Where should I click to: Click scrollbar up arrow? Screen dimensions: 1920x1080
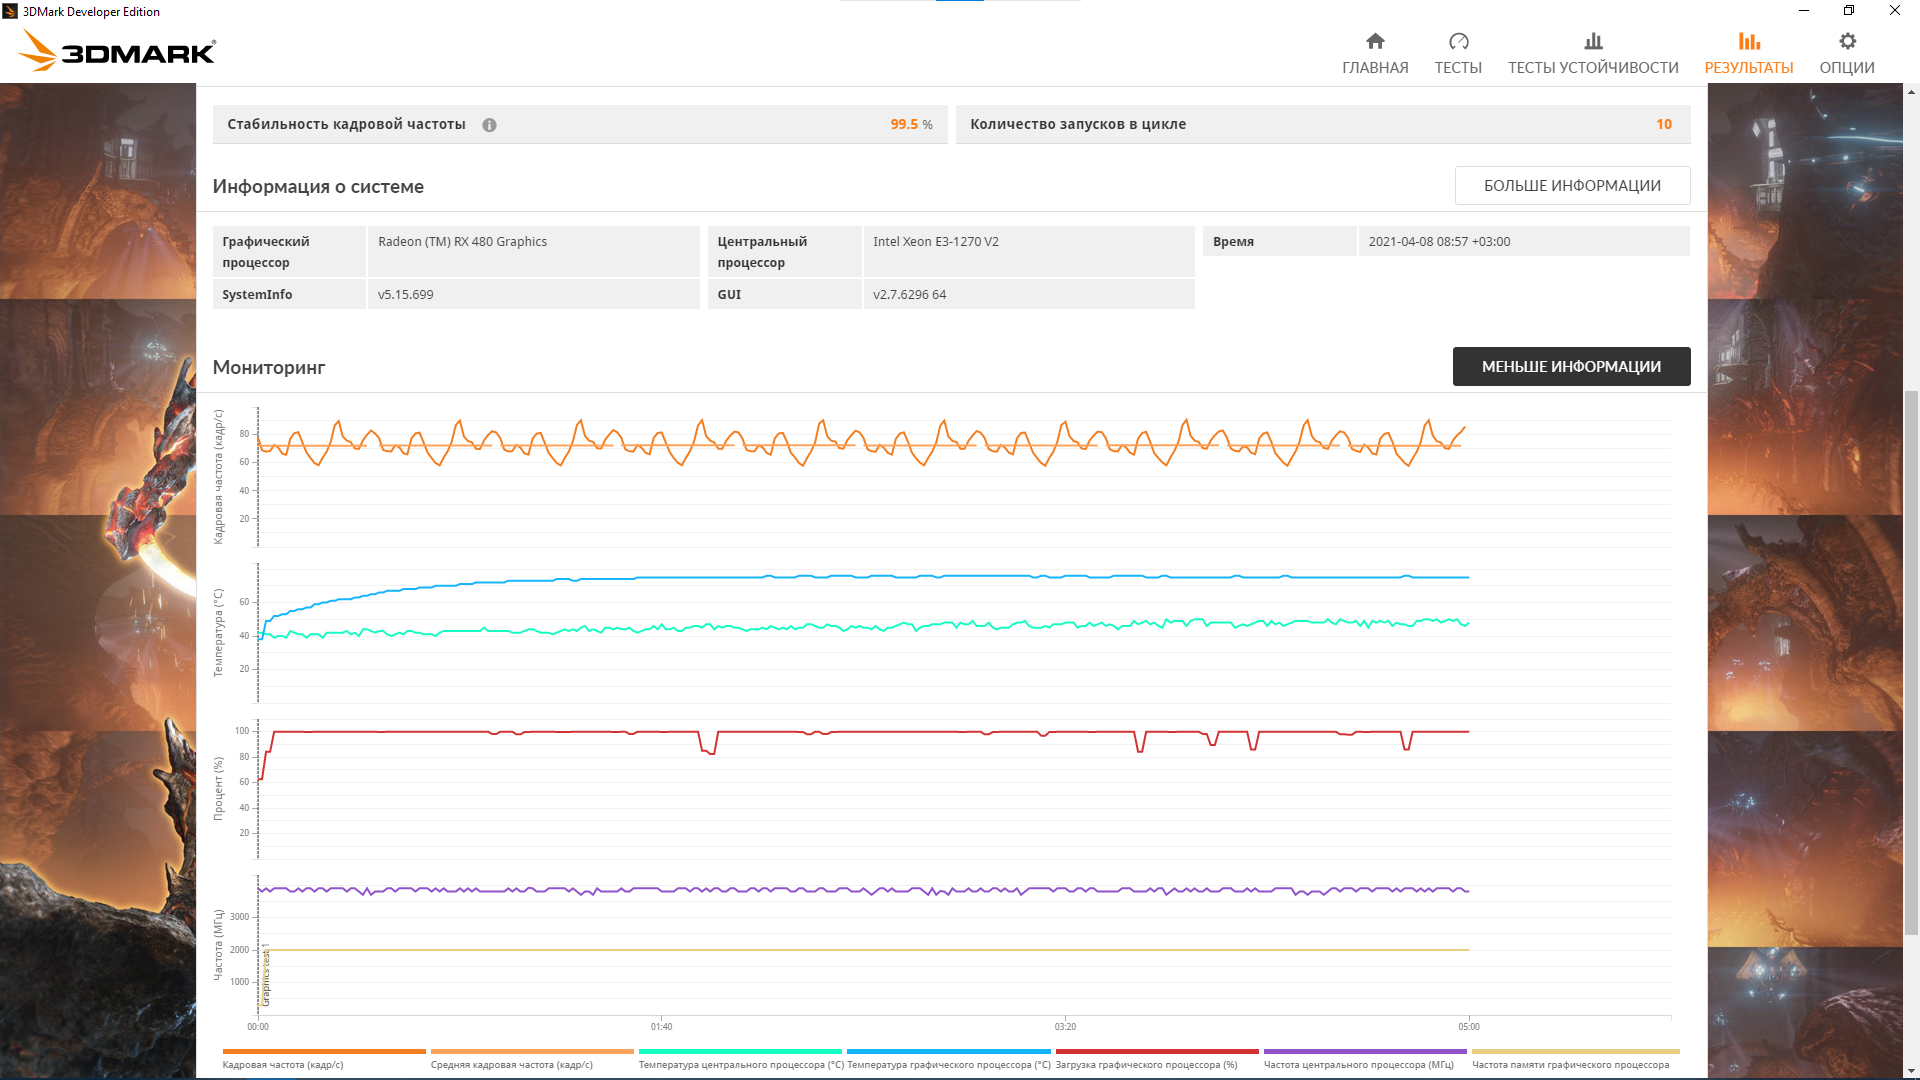click(1912, 92)
